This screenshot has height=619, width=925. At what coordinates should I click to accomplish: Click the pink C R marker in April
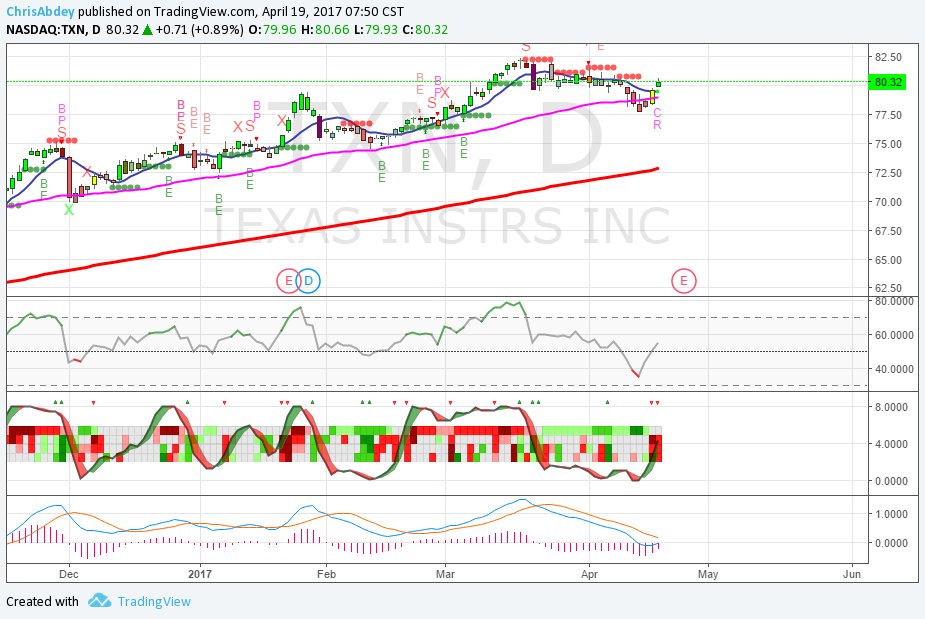click(657, 119)
